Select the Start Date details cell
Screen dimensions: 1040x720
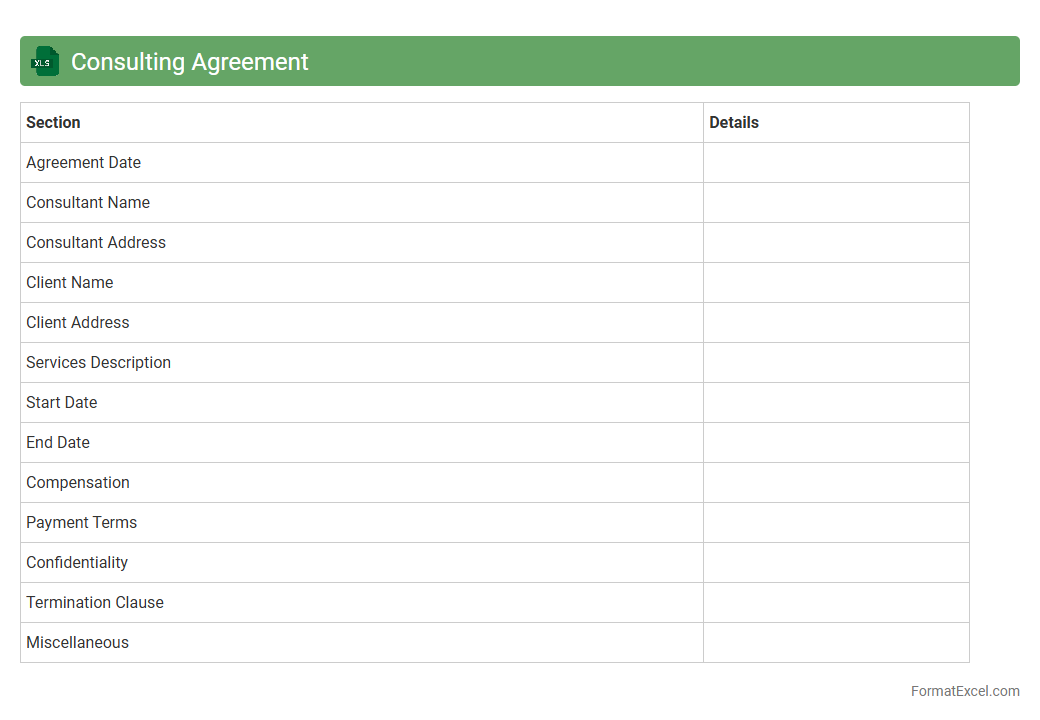(836, 402)
